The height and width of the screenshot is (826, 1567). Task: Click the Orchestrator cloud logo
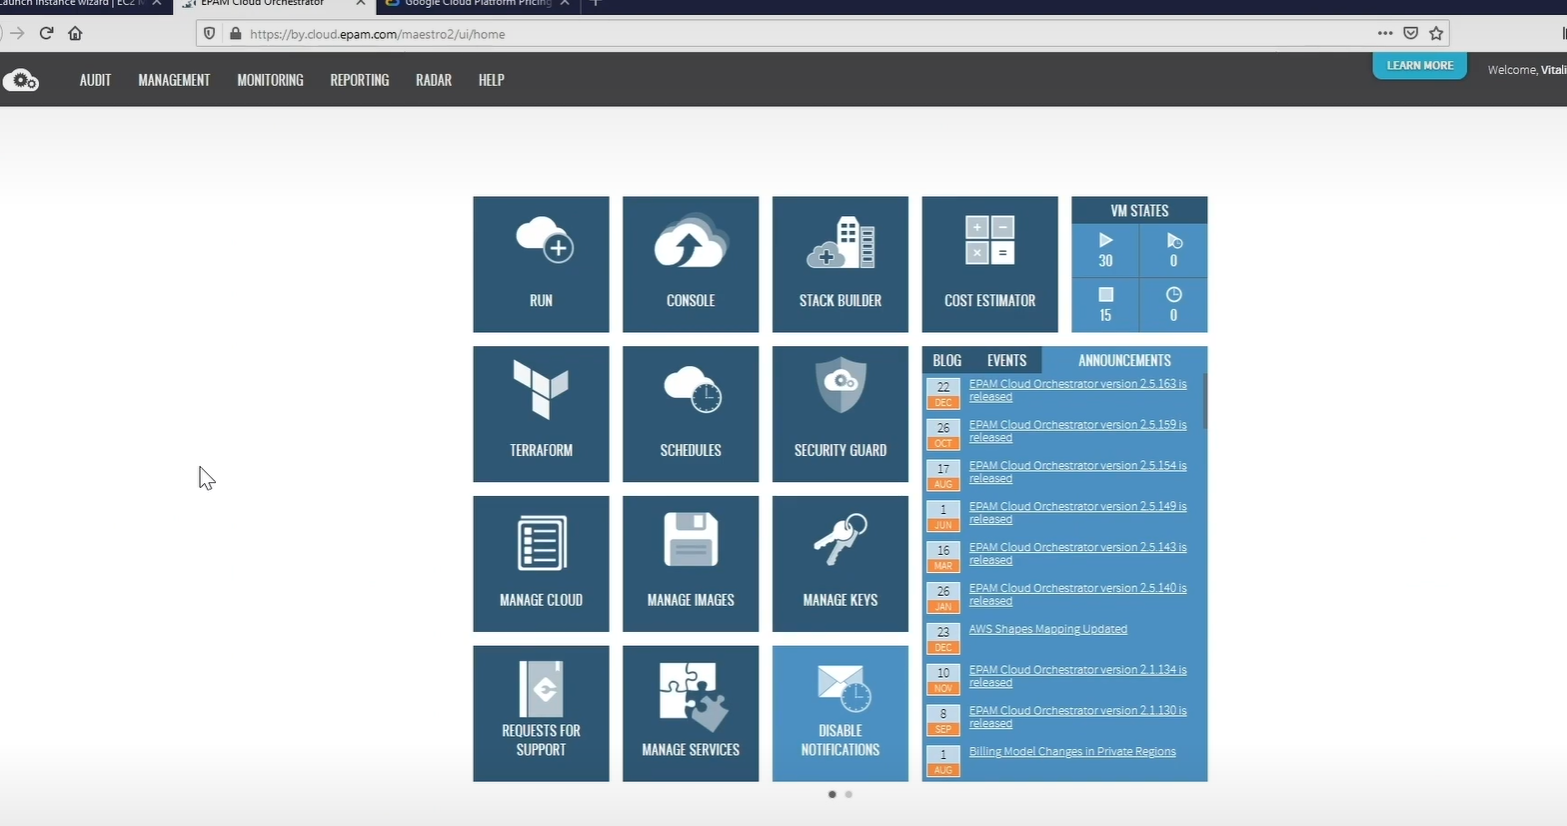tap(20, 80)
